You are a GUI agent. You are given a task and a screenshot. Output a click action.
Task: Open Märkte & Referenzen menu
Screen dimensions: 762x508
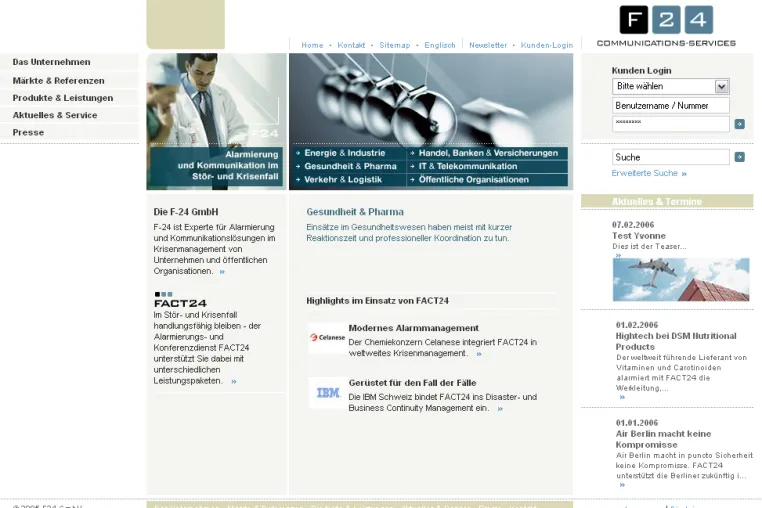click(58, 81)
